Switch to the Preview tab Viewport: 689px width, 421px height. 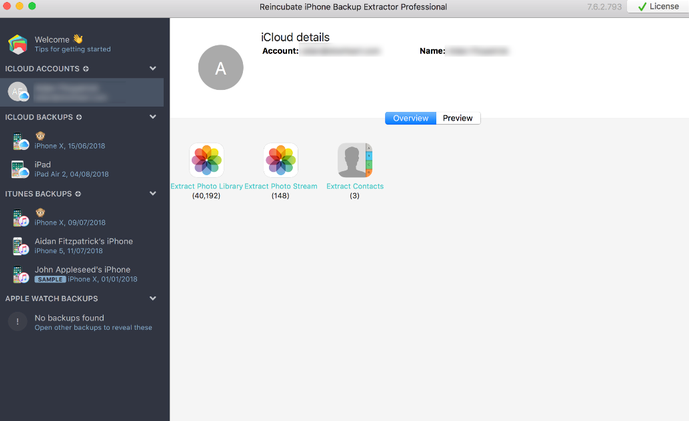tap(458, 118)
